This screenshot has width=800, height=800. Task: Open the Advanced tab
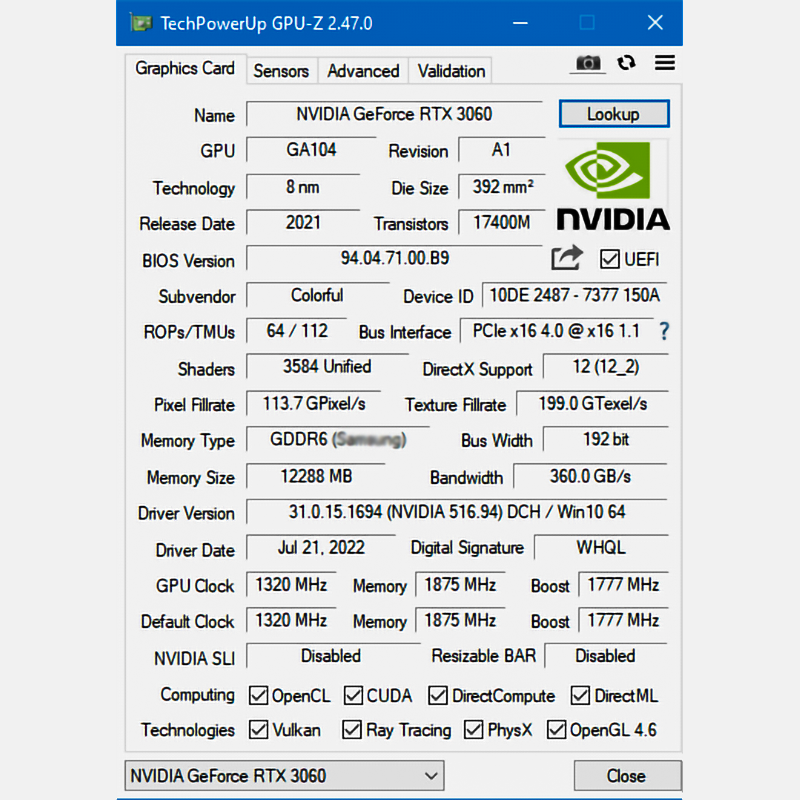tap(363, 71)
